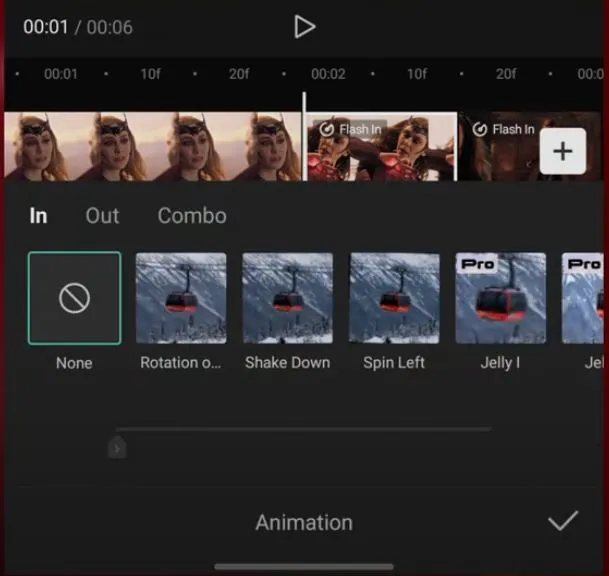Tap the Flash In badge on the second clip
Screen dimensions: 609x576
point(348,129)
